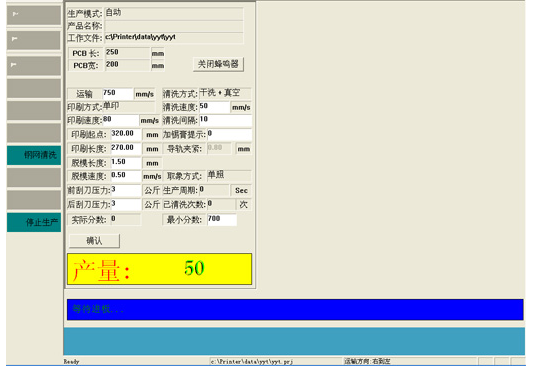The height and width of the screenshot is (370, 534).
Task: Click the 前刮刀压力 input field
Action: [x=126, y=190]
